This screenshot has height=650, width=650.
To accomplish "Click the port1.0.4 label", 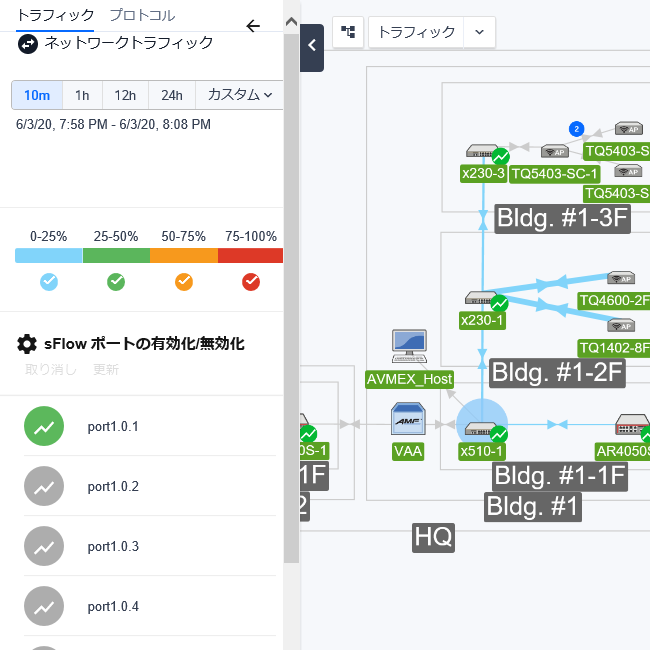I will click(113, 606).
